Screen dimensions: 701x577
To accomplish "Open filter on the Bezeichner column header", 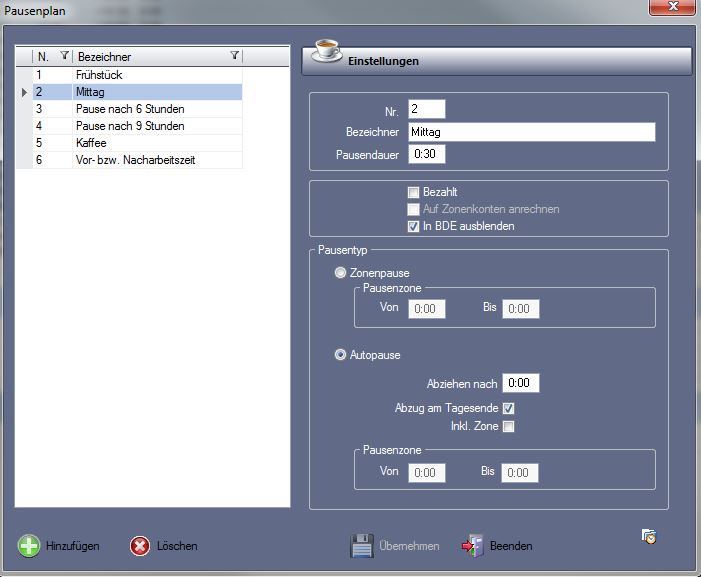I will (x=234, y=57).
